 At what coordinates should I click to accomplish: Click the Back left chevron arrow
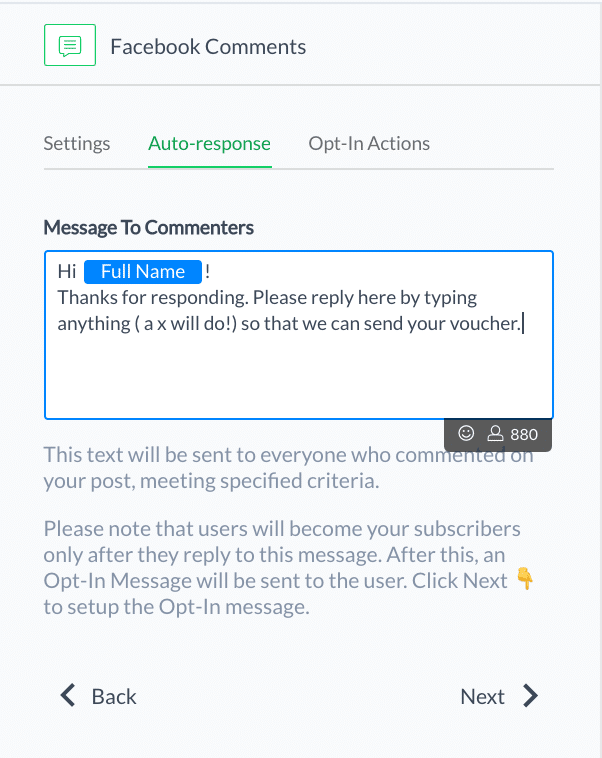68,696
